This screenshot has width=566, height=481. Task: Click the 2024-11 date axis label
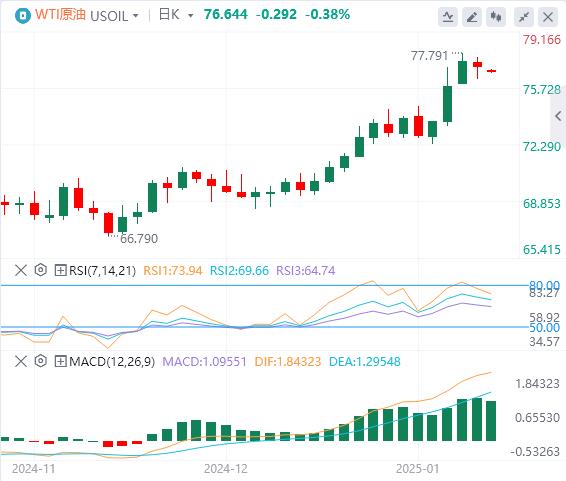pyautogui.click(x=34, y=469)
